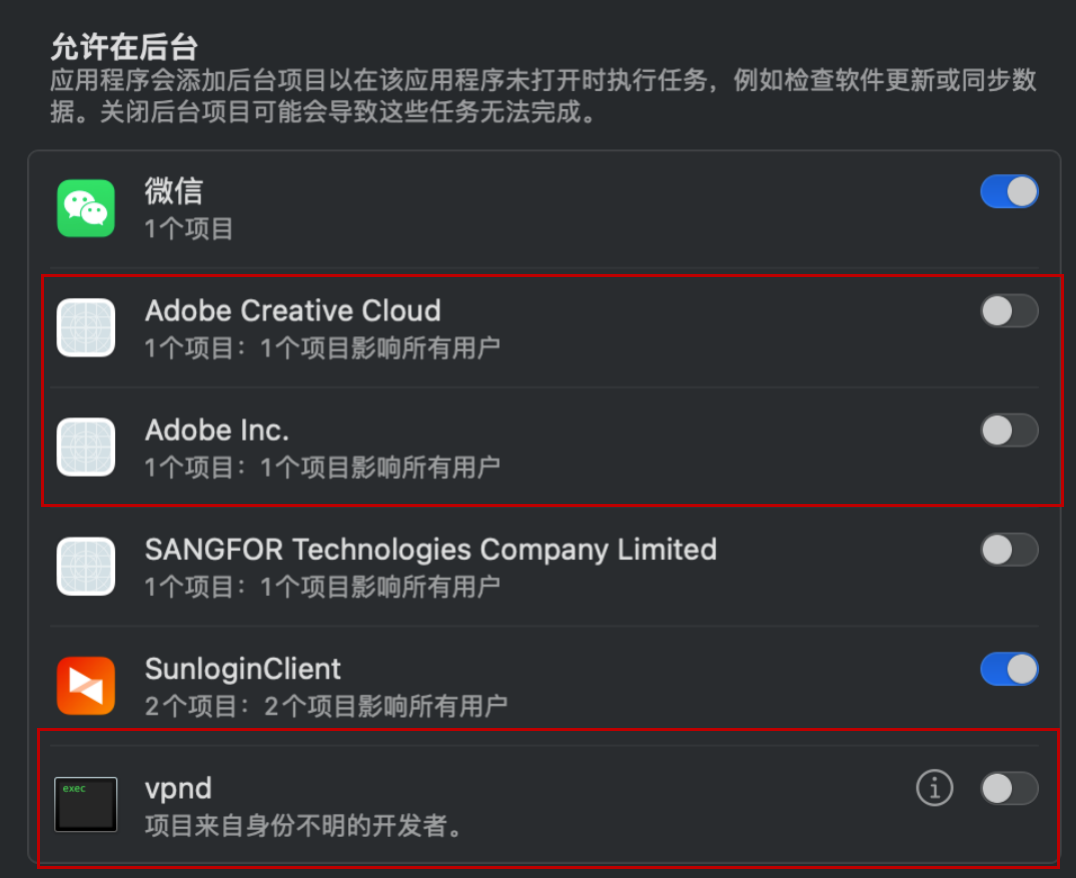Enable the Adobe Creative Cloud toggle
1076x878 pixels.
click(1009, 311)
